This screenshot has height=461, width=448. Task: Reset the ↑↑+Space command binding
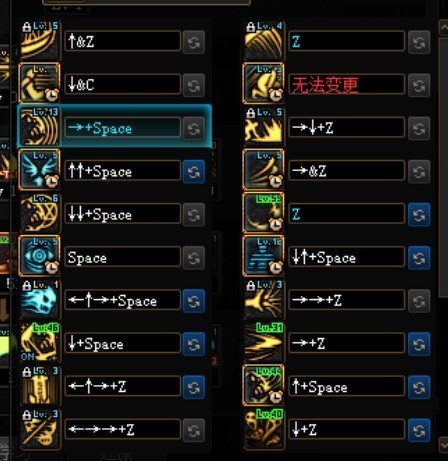[194, 172]
